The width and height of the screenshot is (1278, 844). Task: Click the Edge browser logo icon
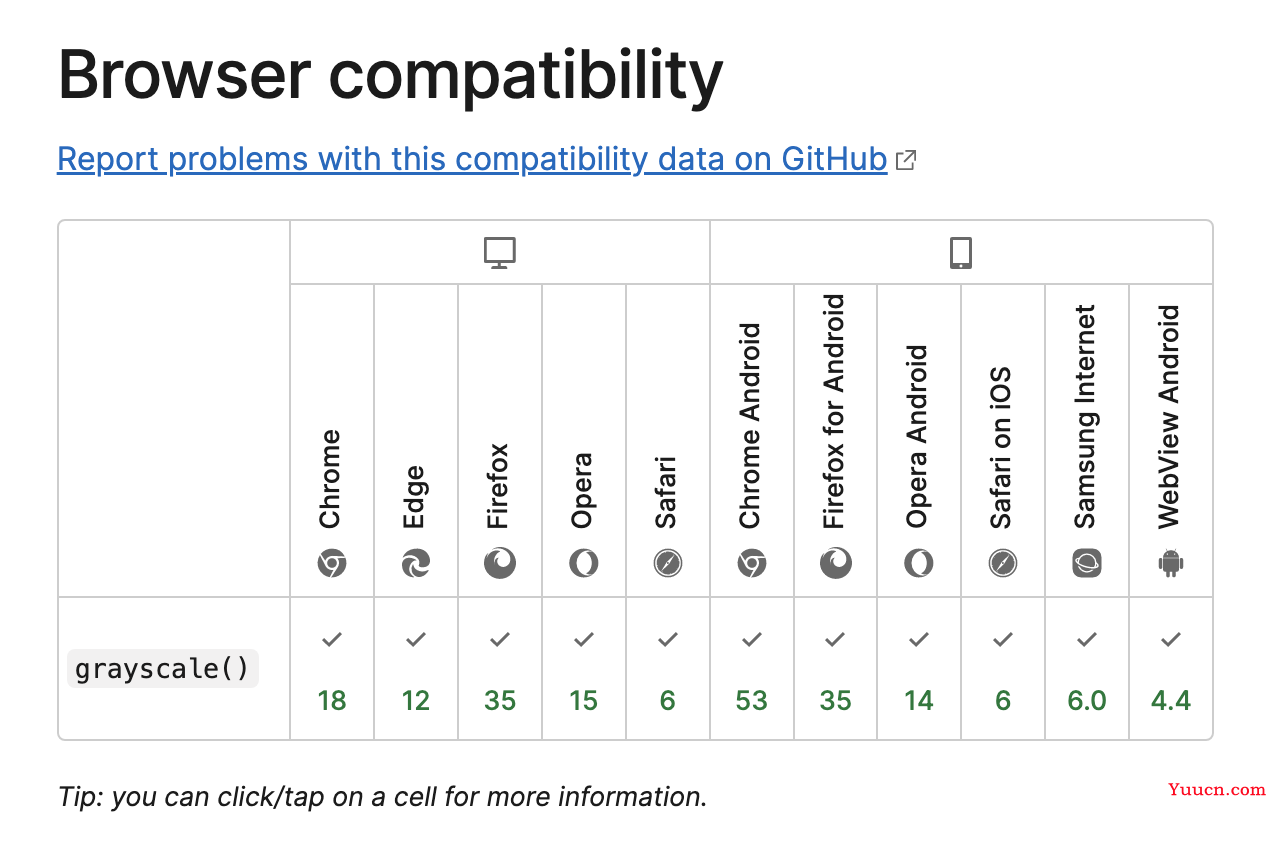click(x=416, y=564)
